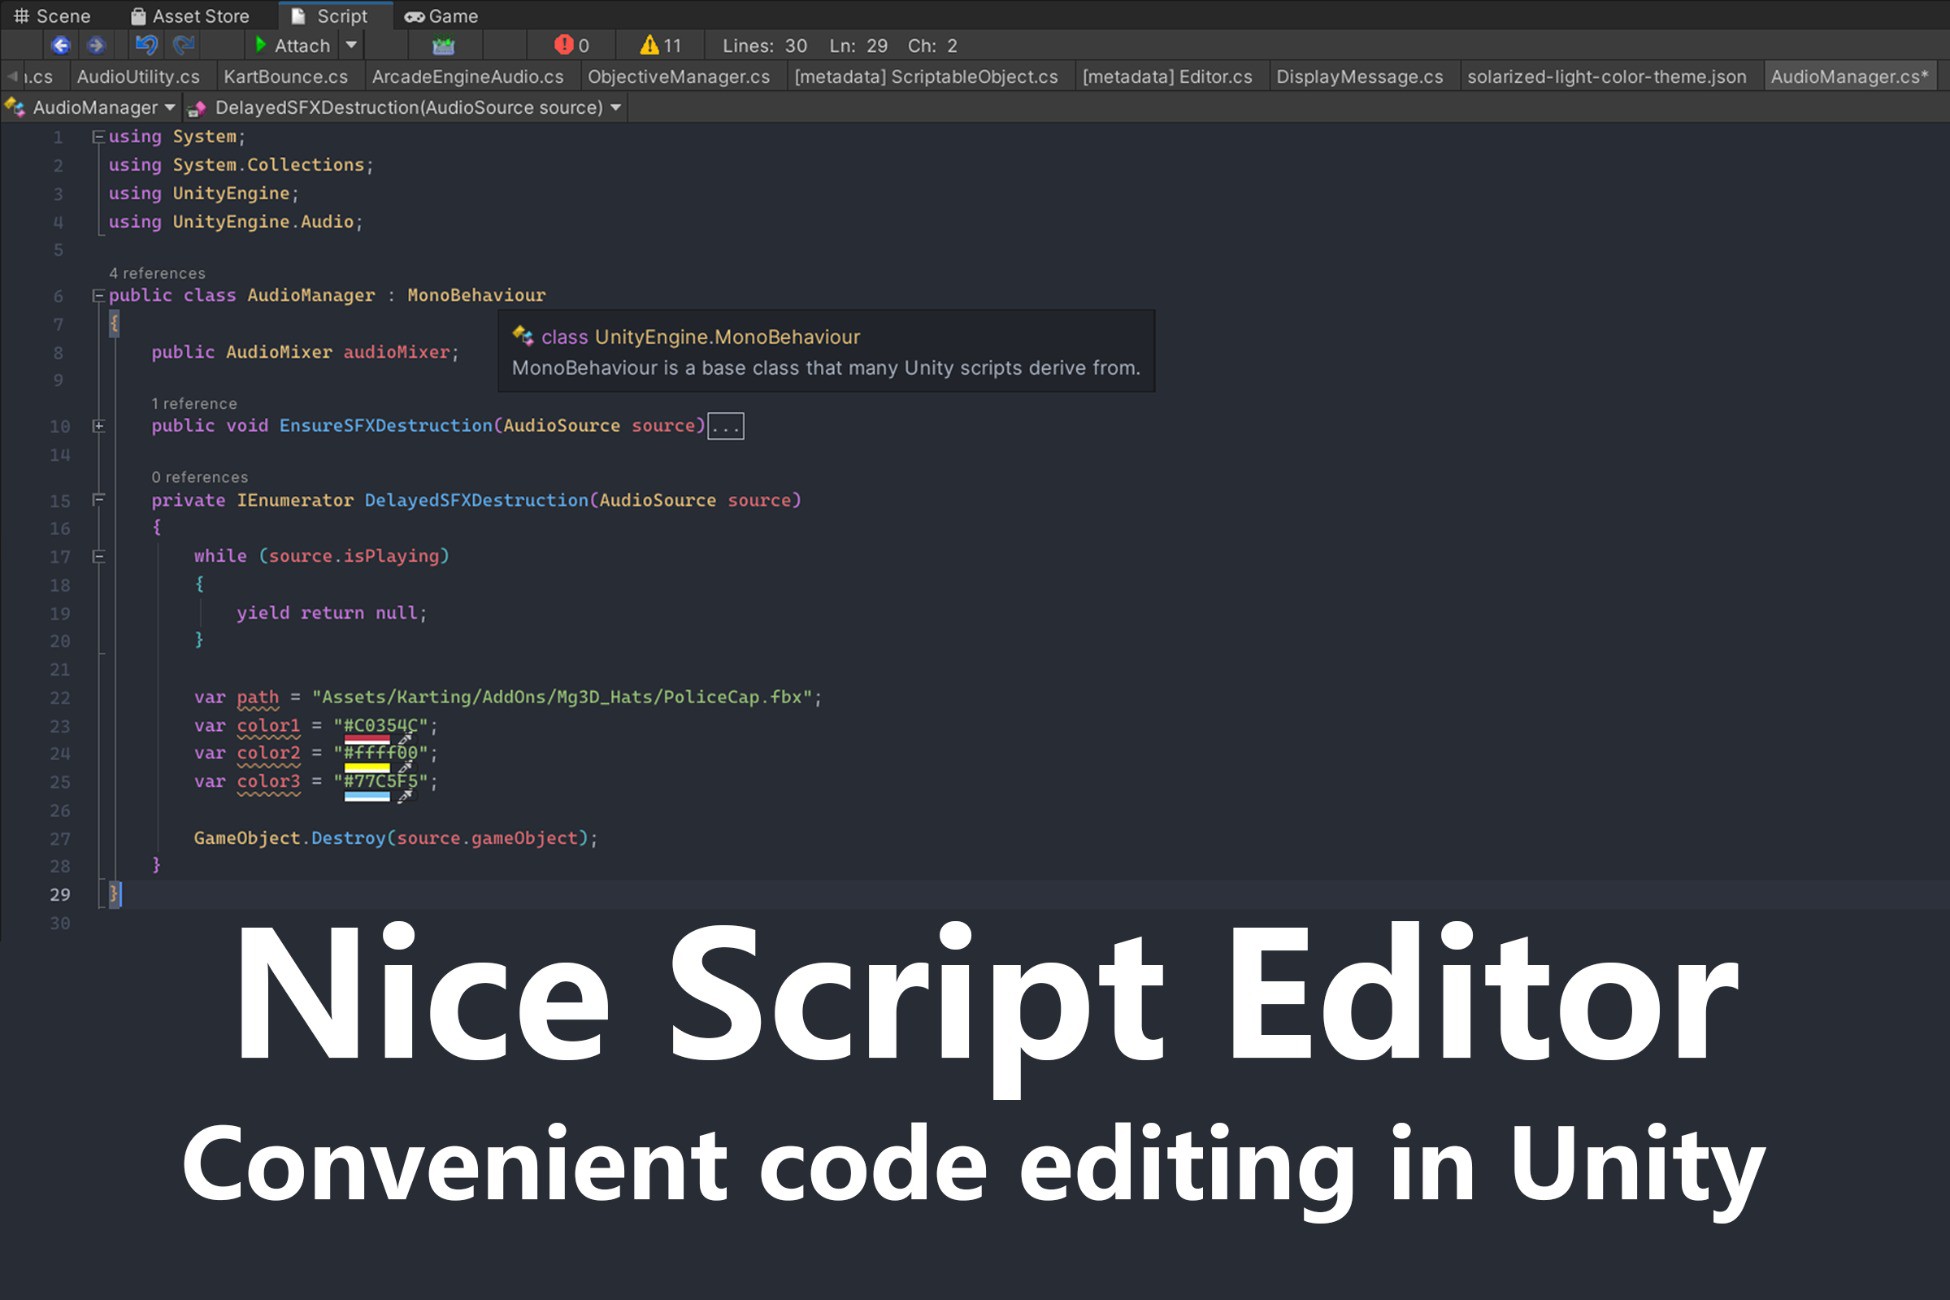
Task: Collapse the while loop fold at line 17
Action: (x=97, y=556)
